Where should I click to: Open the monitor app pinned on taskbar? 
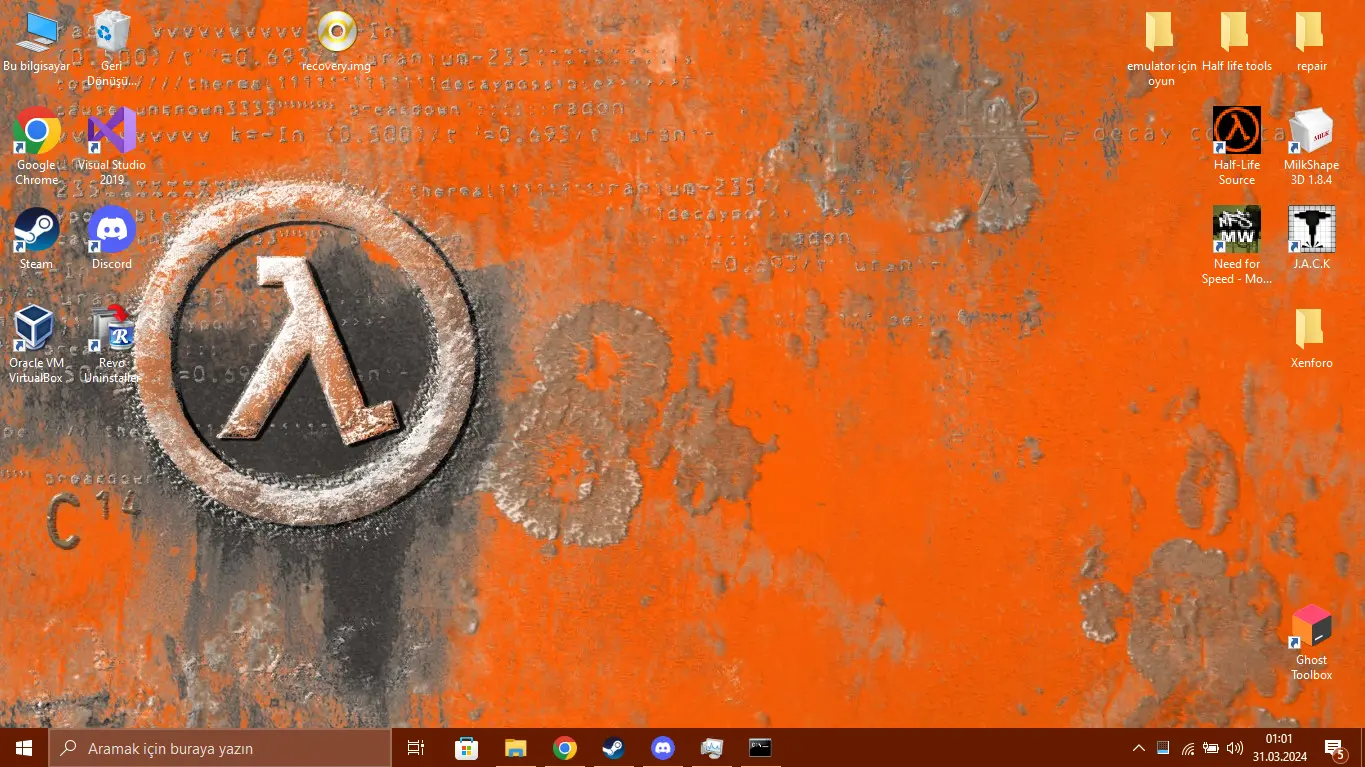tap(711, 748)
